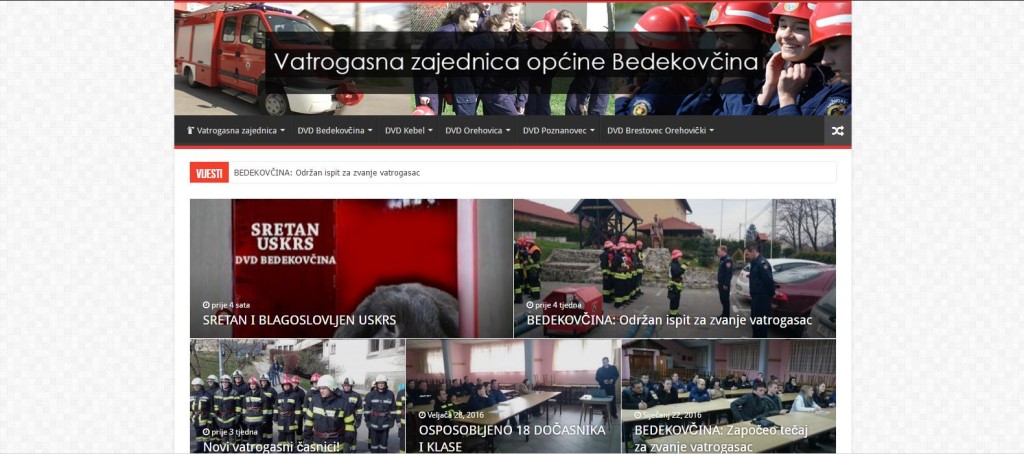Image resolution: width=1024 pixels, height=454 pixels.
Task: Expand the DVD Kebel menu arrow
Action: coord(430,131)
